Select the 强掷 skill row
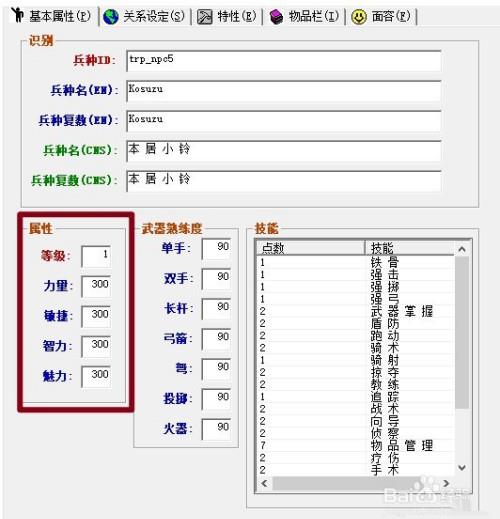500x519 pixels. [x=355, y=287]
